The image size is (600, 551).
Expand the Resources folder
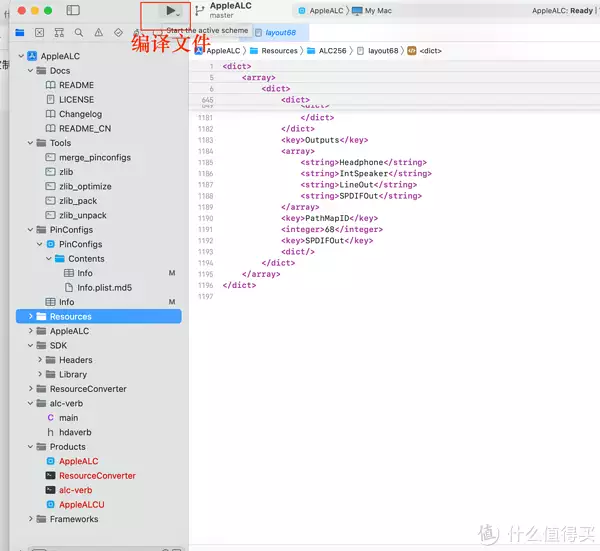(x=31, y=316)
